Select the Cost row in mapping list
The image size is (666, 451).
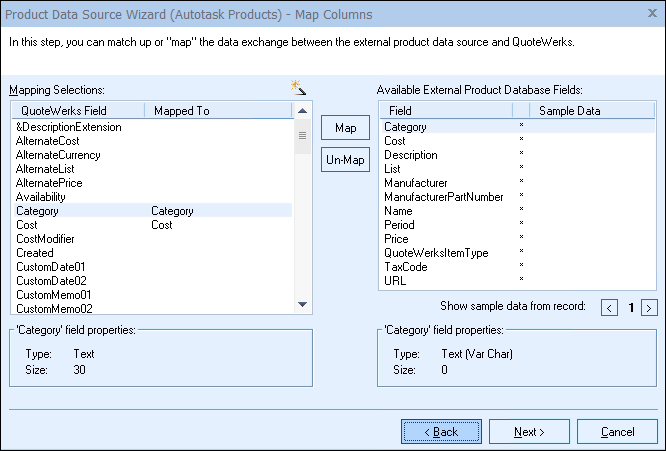click(x=26, y=226)
